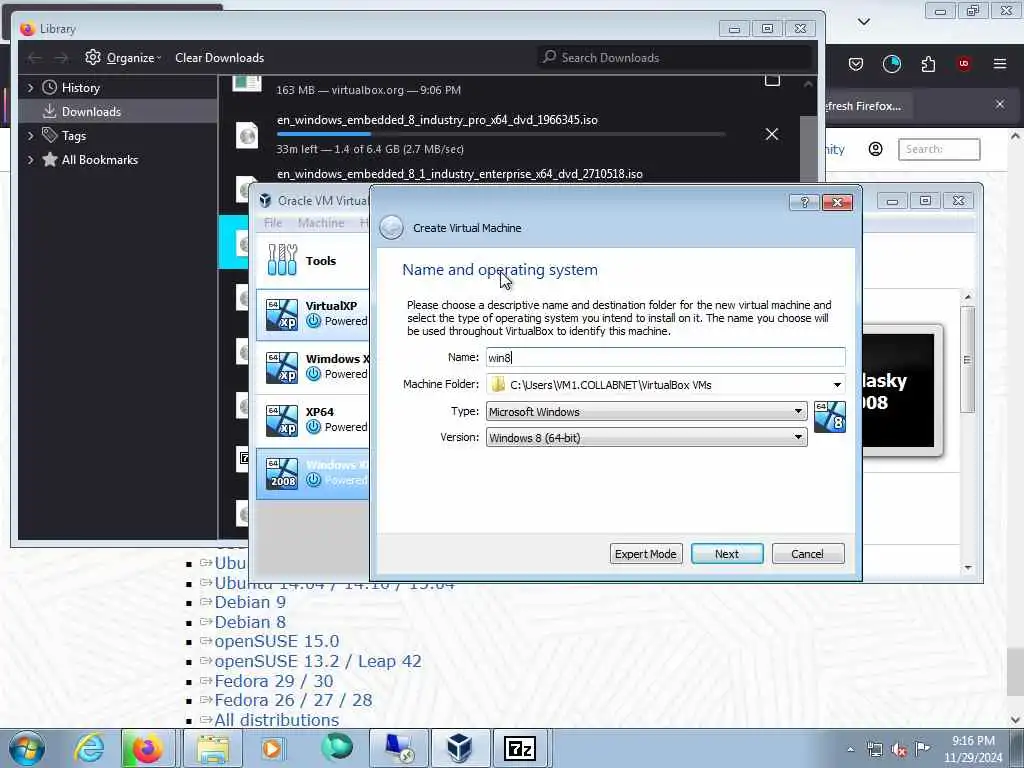The height and width of the screenshot is (768, 1024).
Task: Expand the Tags tree item
Action: (x=30, y=136)
